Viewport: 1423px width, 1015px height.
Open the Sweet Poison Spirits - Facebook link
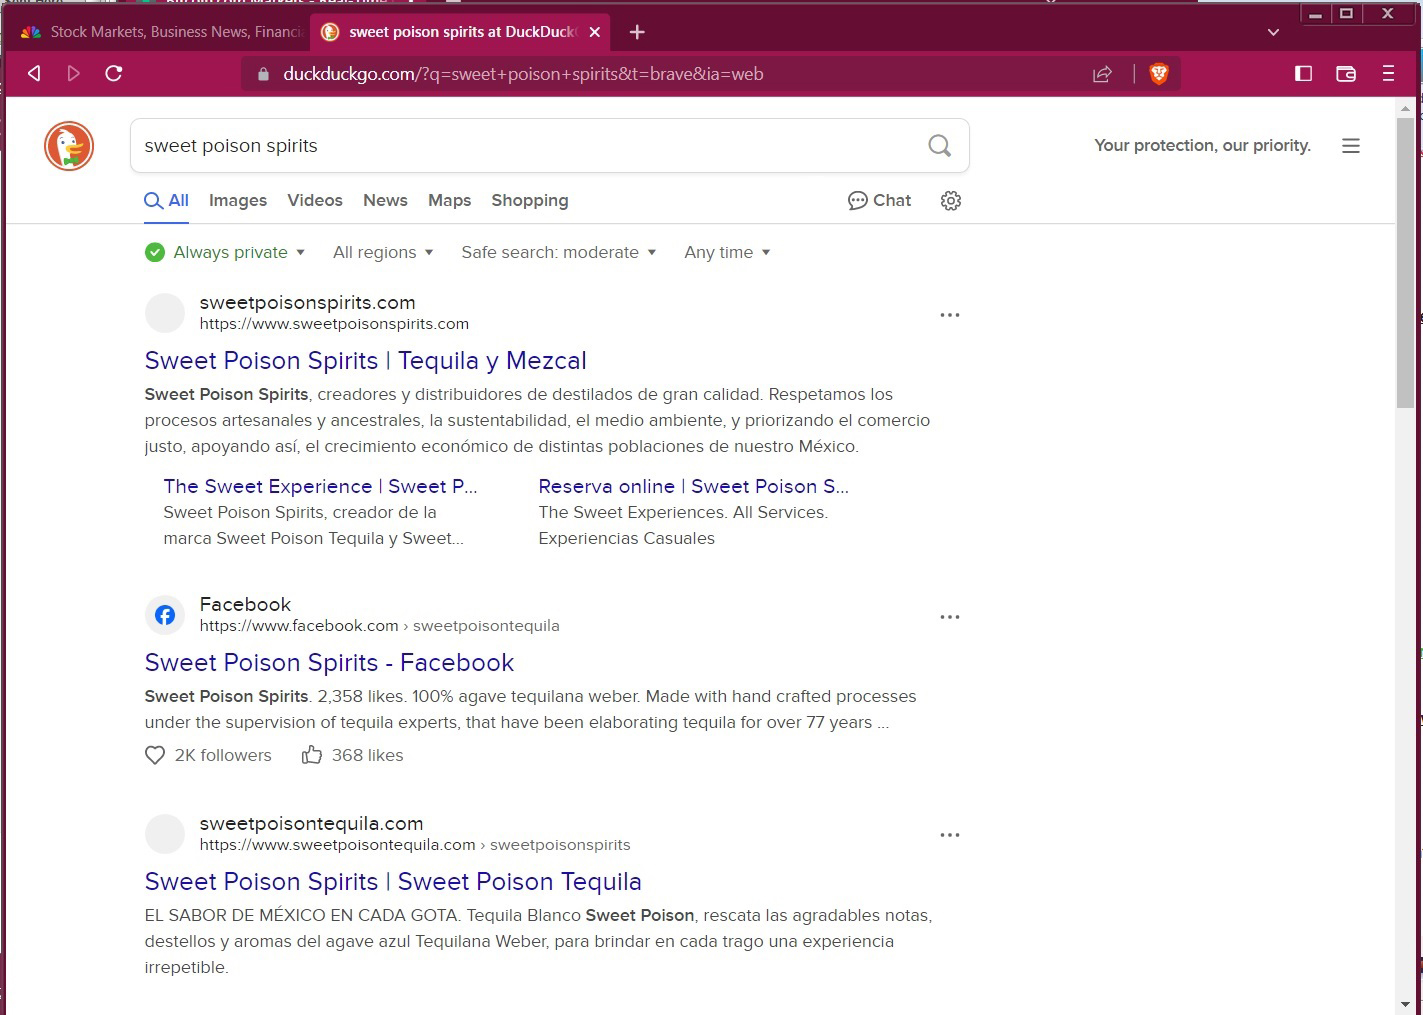point(329,663)
